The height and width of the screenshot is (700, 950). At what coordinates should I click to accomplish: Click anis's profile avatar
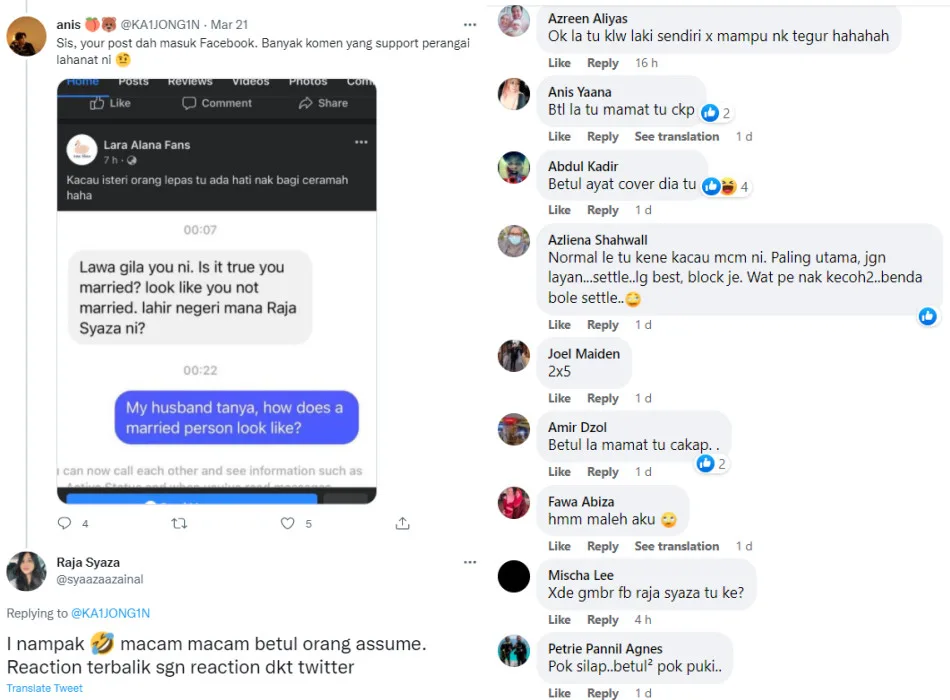[x=26, y=36]
